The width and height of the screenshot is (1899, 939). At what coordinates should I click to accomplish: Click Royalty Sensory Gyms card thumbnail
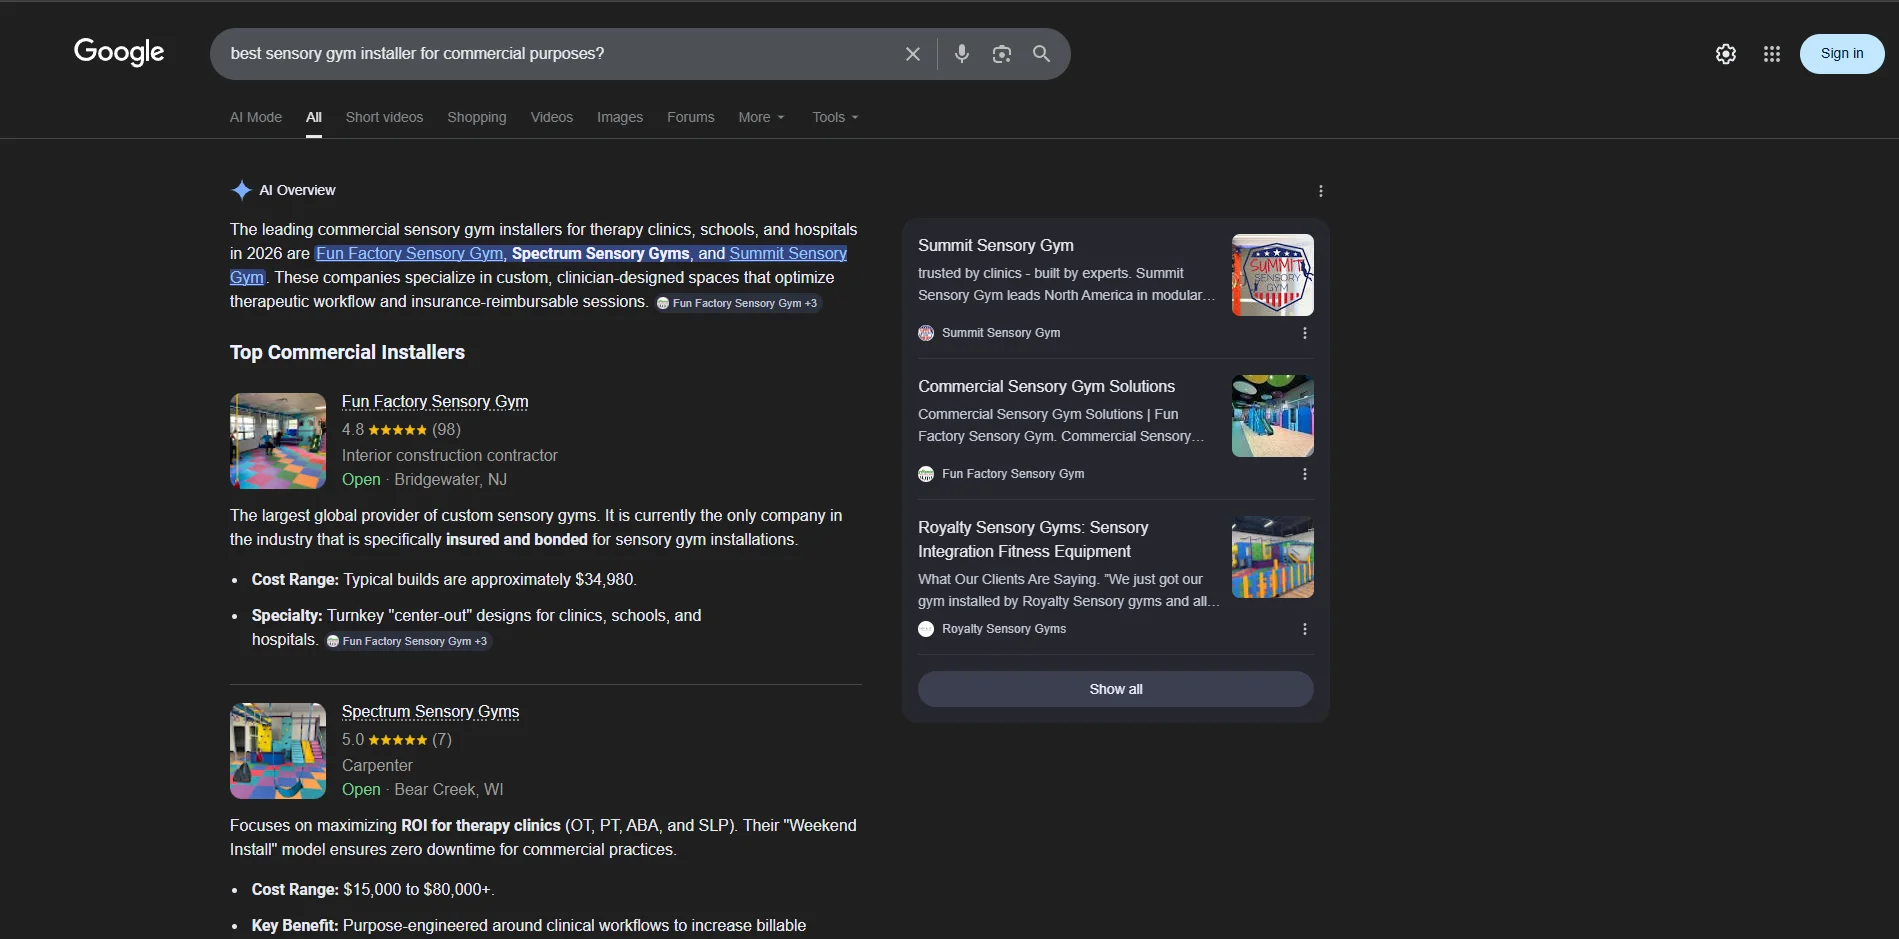[1272, 557]
